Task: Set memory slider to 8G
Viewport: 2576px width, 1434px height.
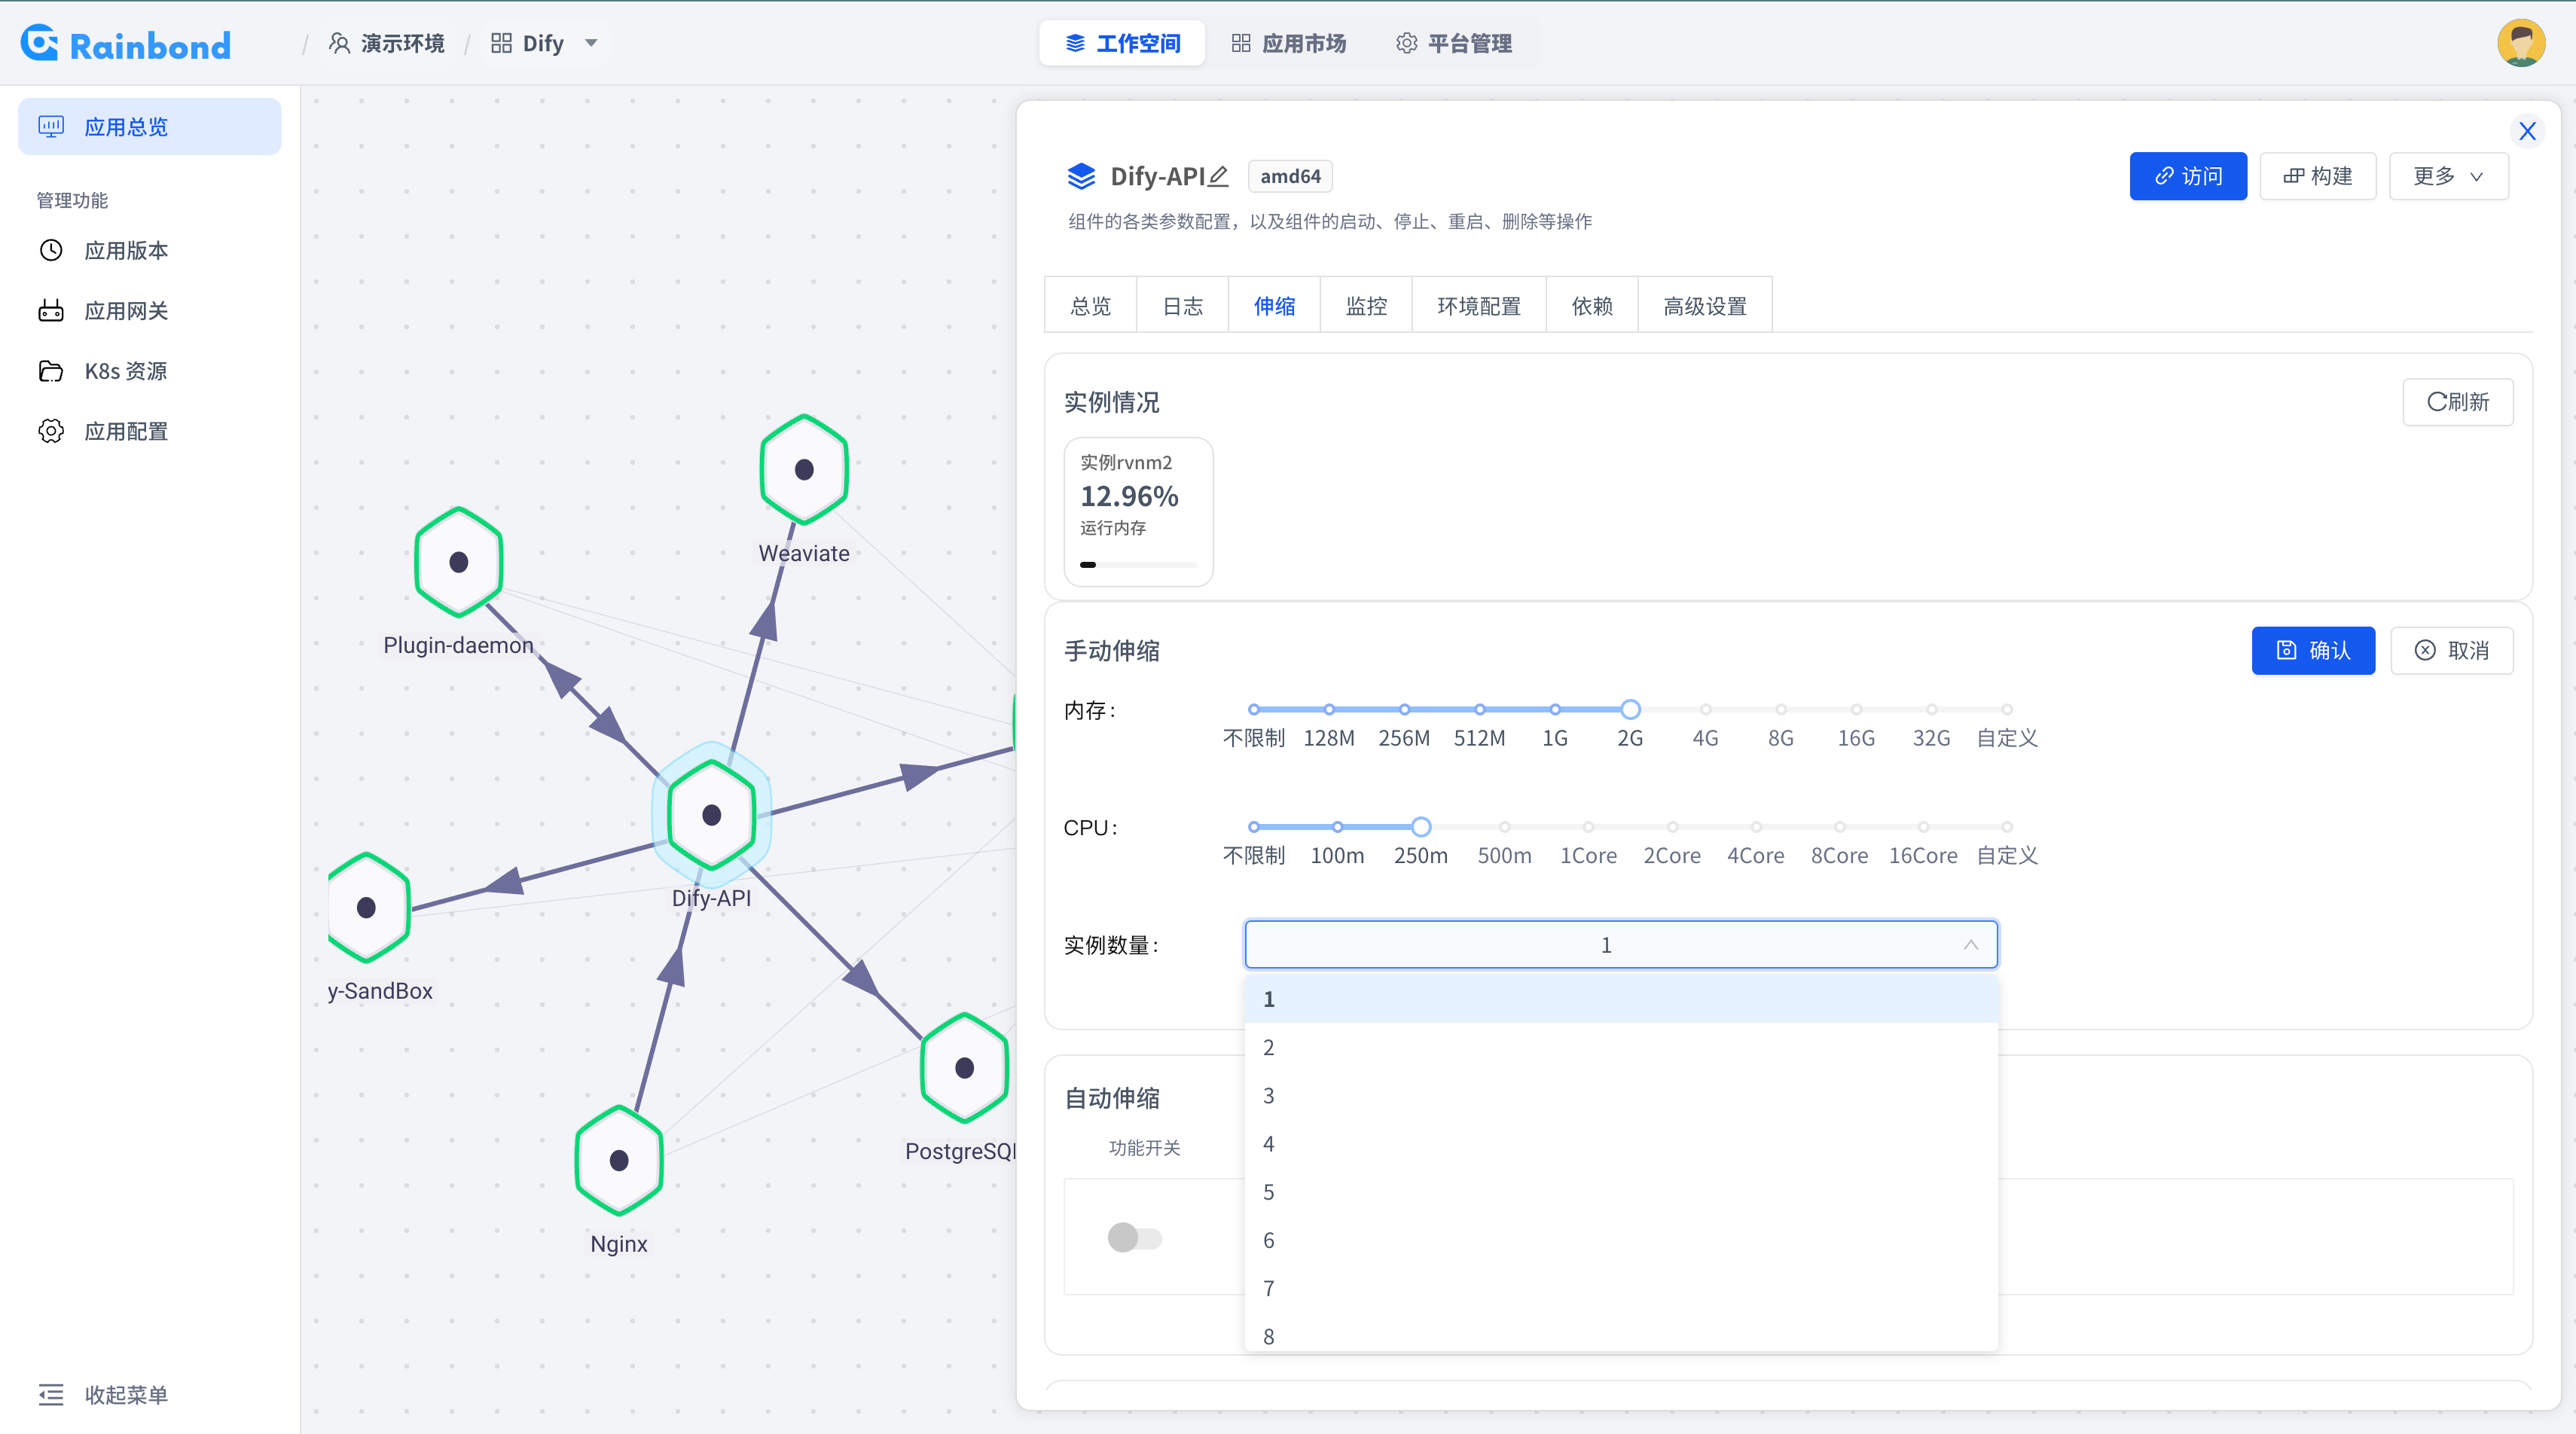Action: (x=1780, y=709)
